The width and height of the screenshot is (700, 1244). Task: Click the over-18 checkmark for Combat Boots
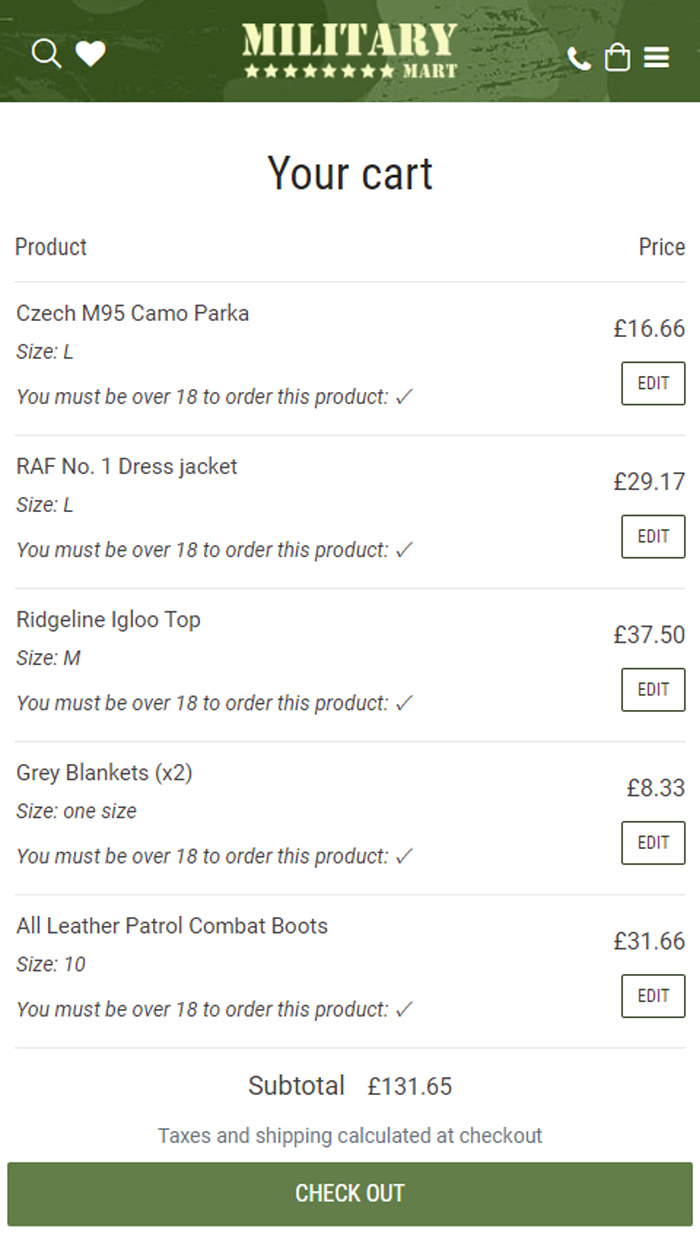(404, 1009)
